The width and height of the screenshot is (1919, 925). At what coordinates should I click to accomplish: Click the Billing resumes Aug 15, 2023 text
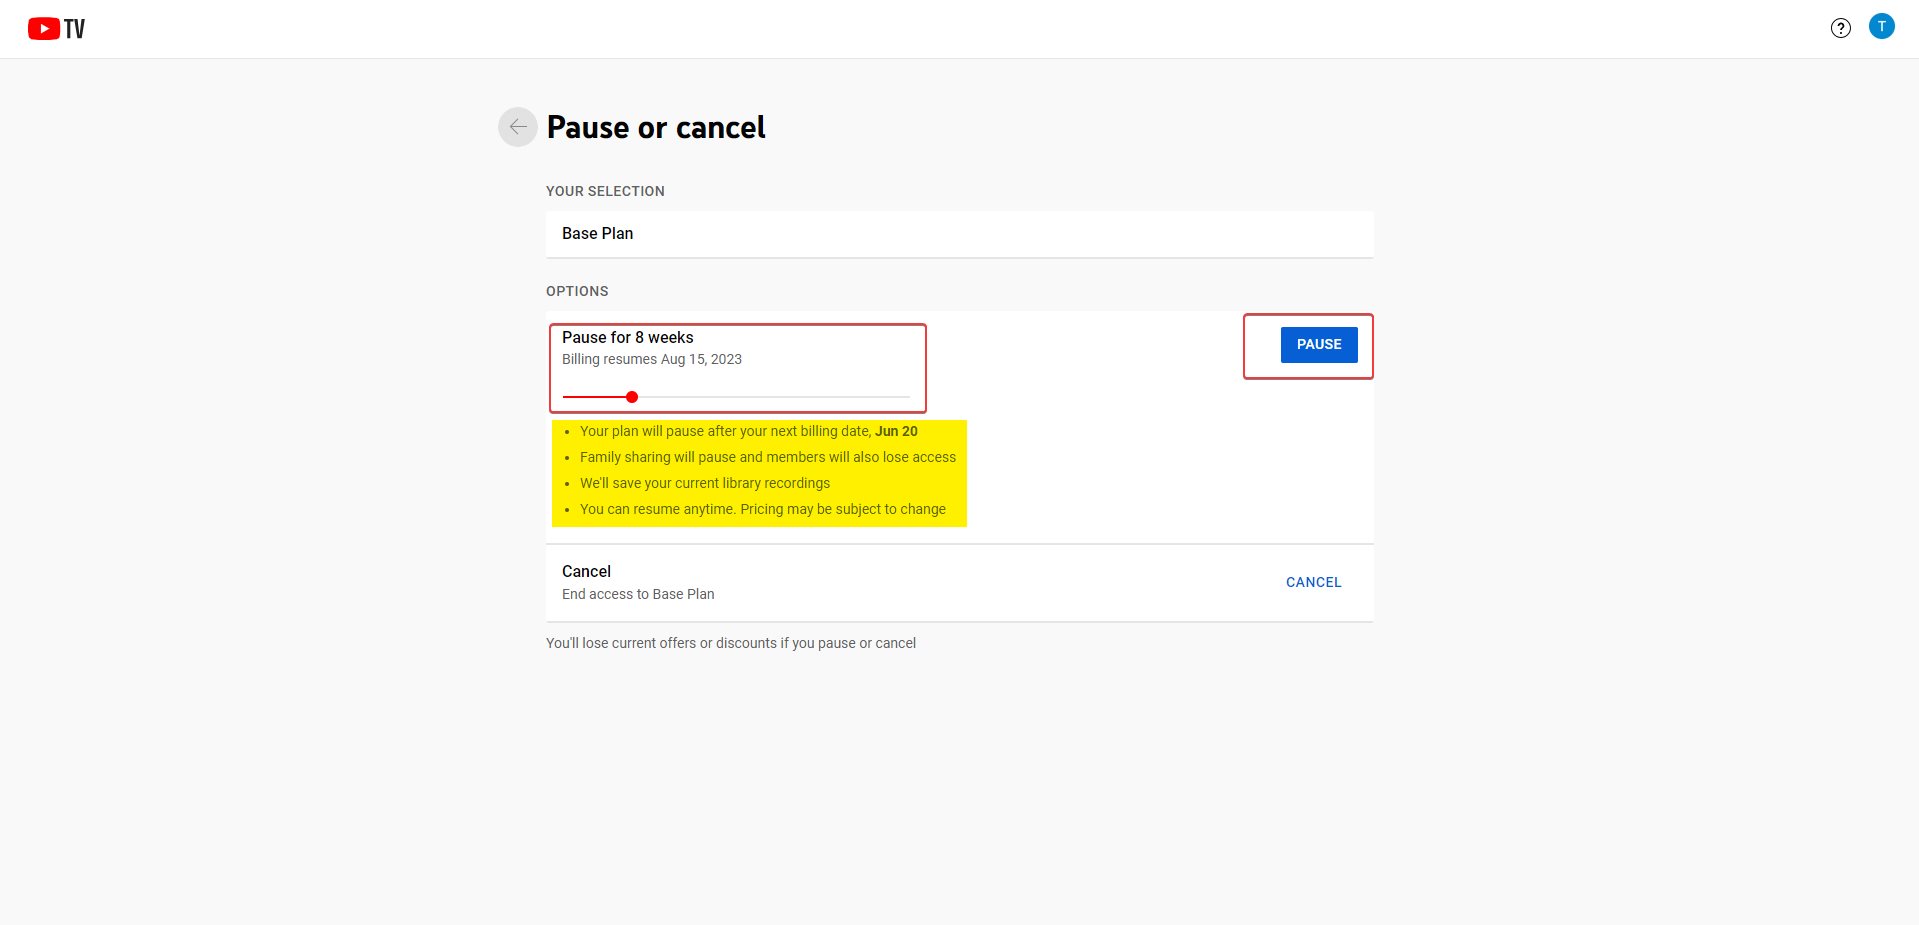click(651, 359)
